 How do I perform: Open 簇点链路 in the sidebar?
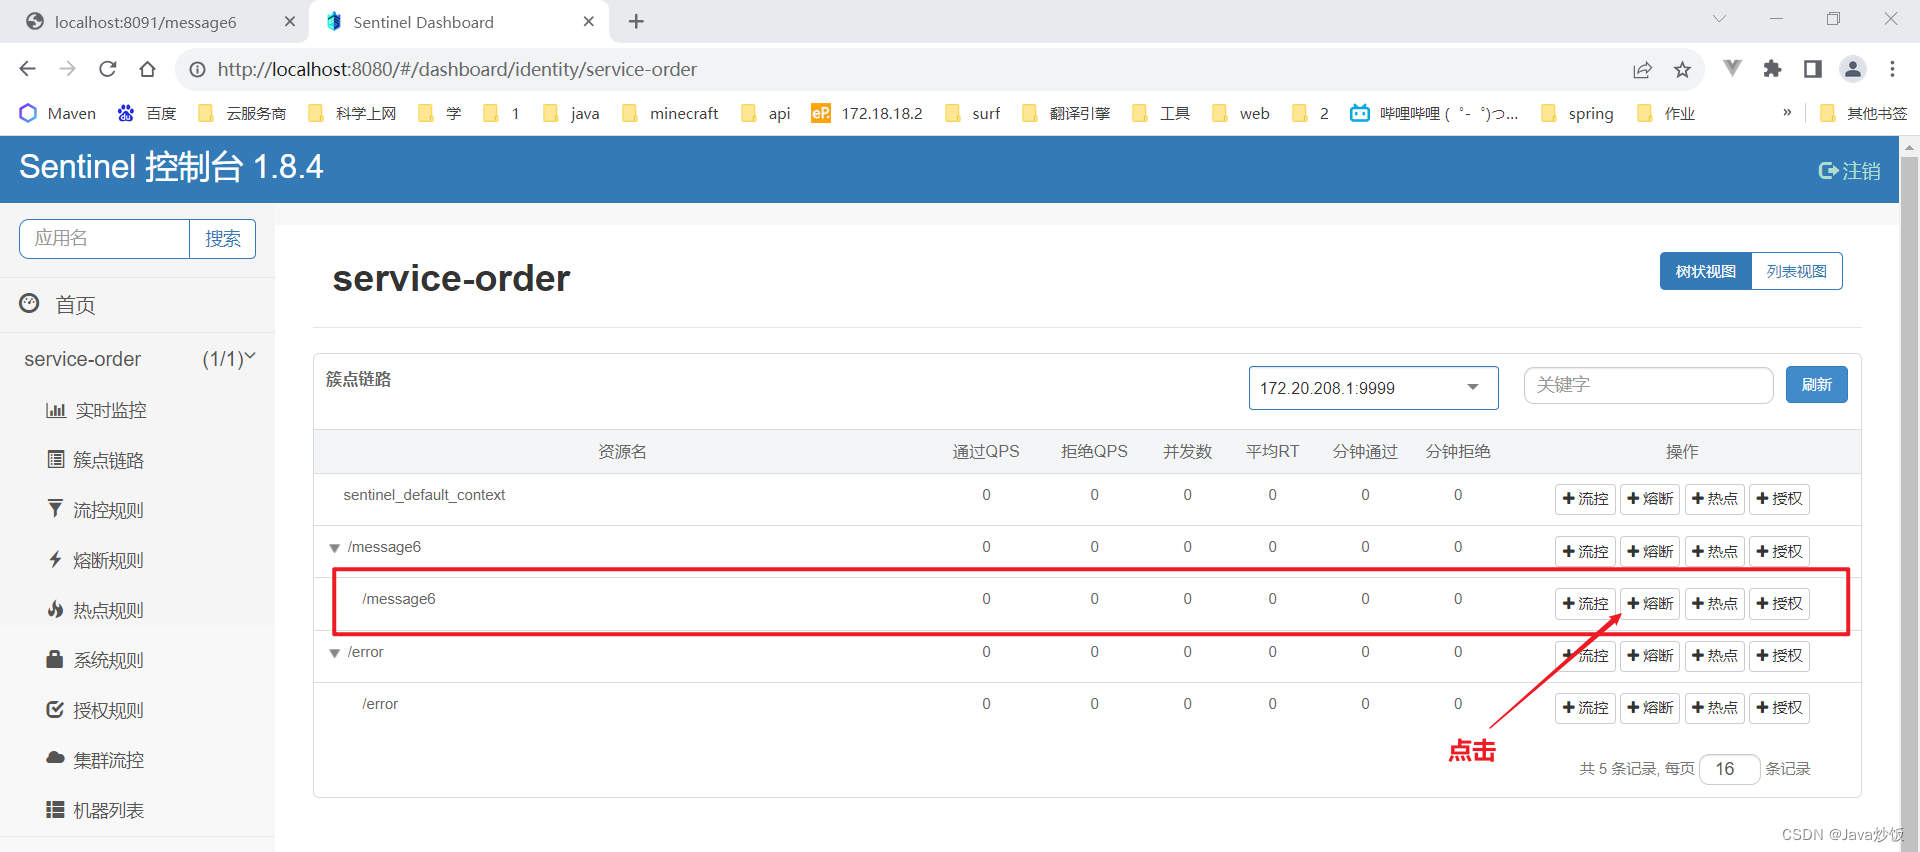click(x=96, y=460)
